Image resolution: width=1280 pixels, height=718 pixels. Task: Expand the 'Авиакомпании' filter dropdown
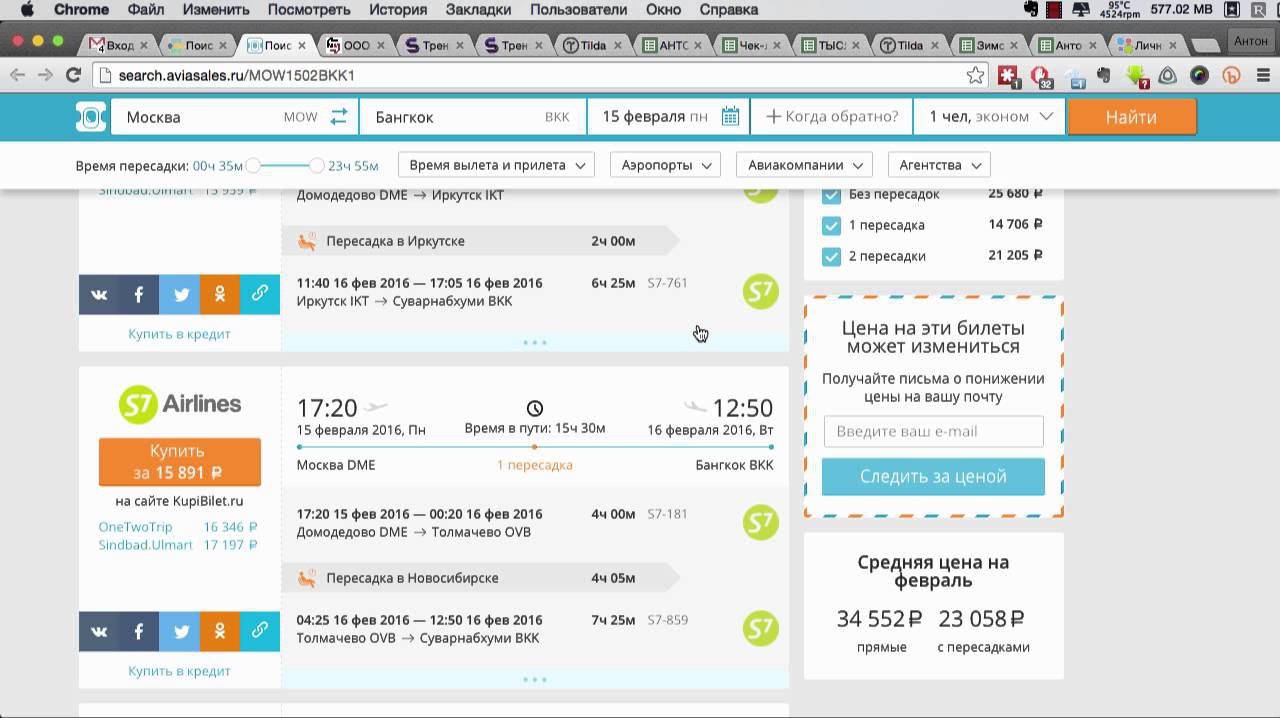click(x=804, y=165)
